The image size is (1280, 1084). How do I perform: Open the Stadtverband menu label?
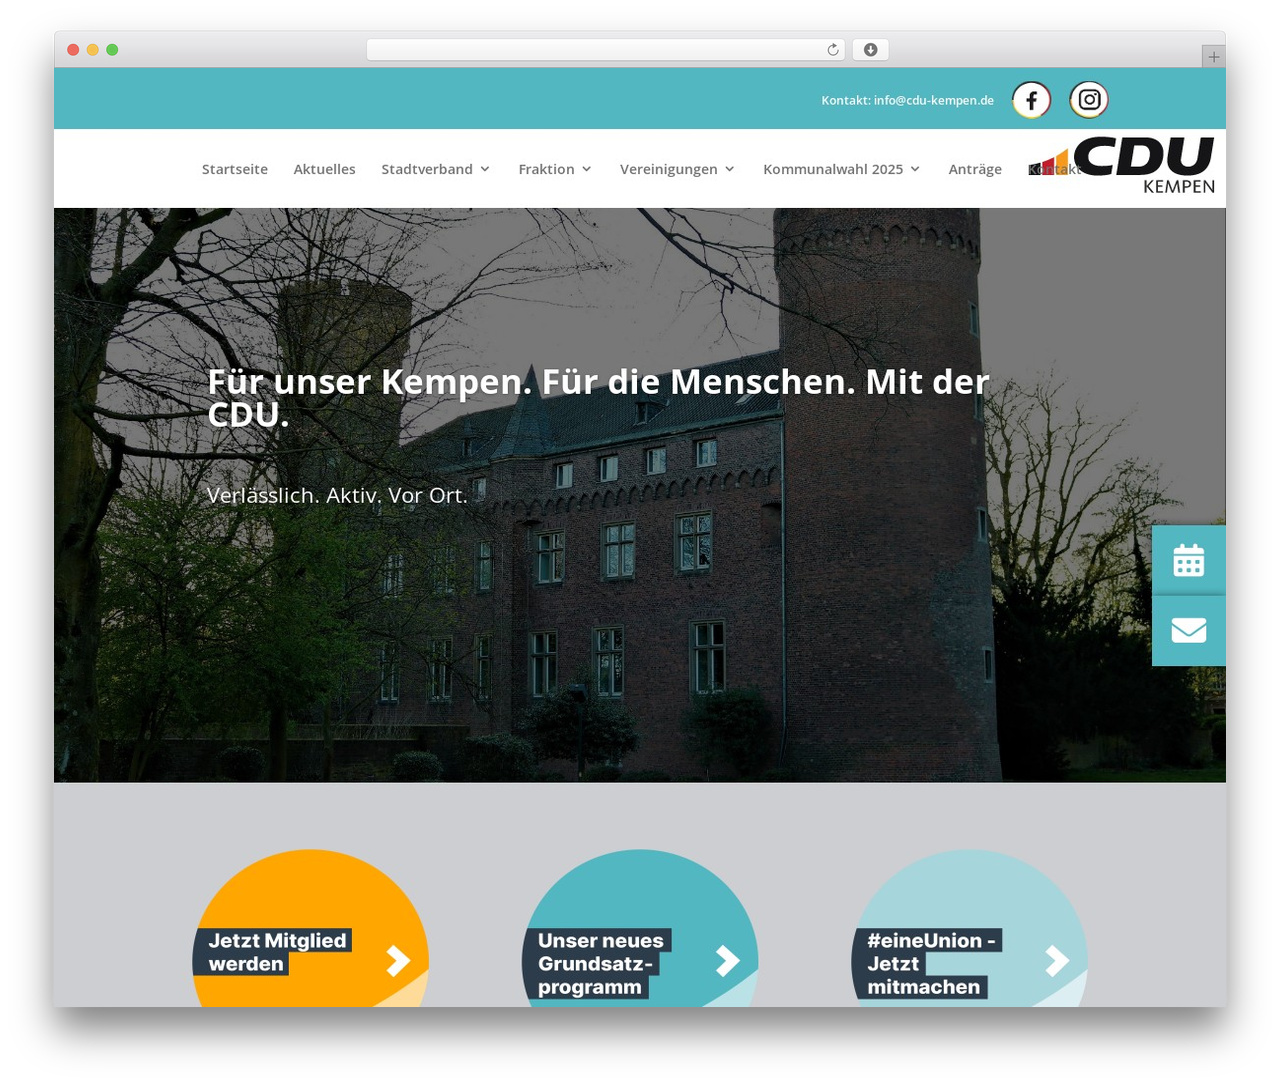coord(427,169)
